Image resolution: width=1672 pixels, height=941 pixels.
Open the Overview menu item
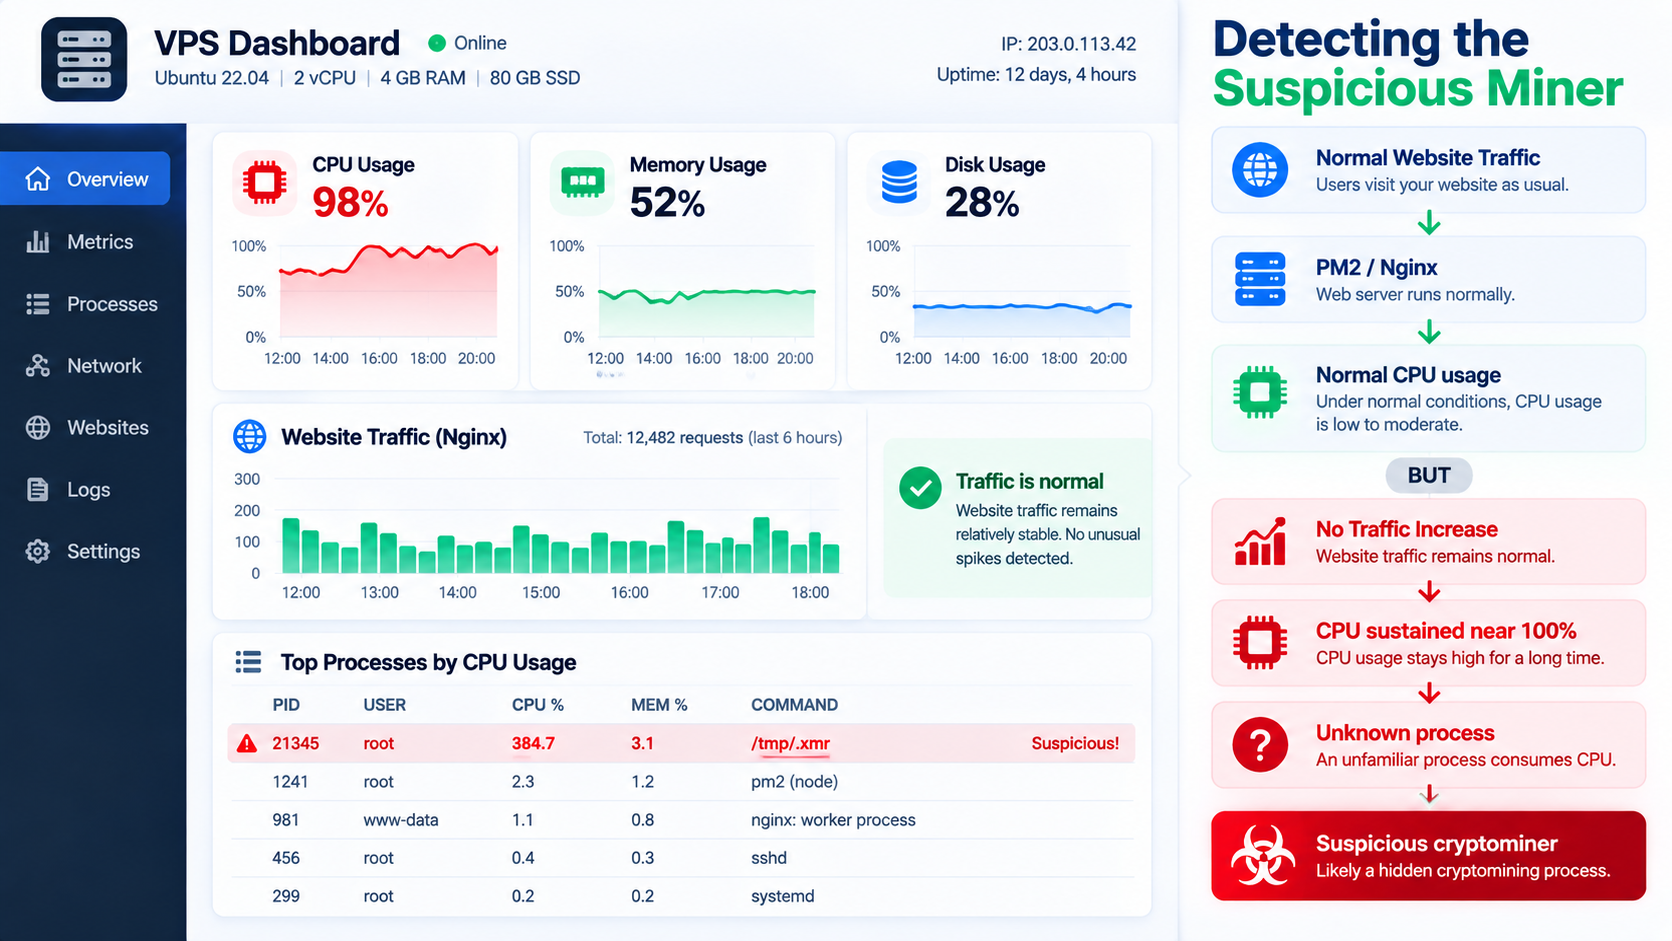pyautogui.click(x=86, y=179)
